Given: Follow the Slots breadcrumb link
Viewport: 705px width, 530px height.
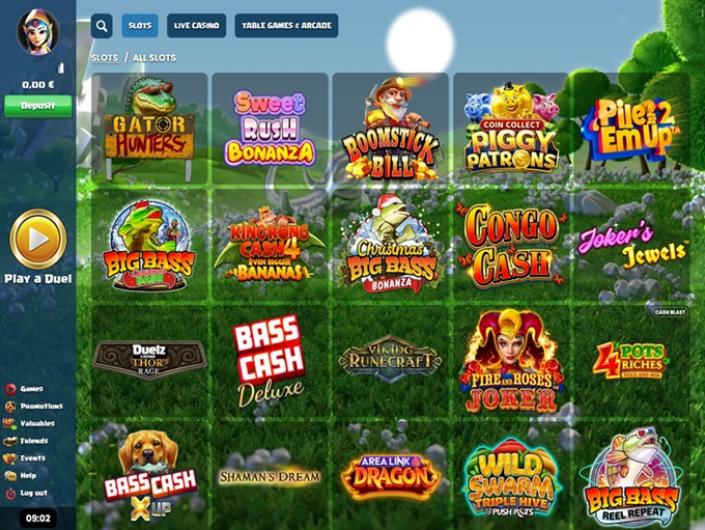Looking at the screenshot, I should [104, 58].
